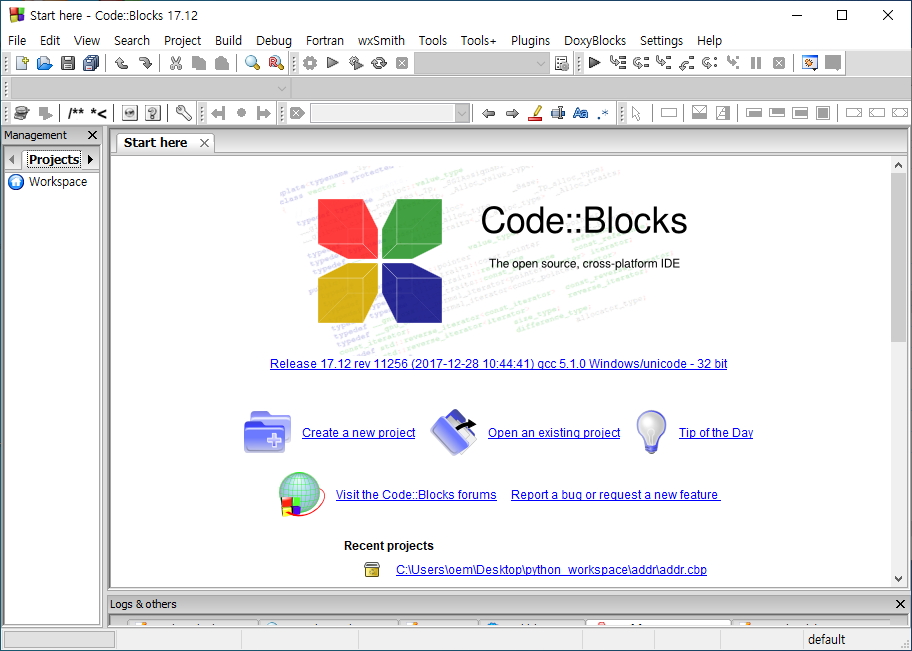The width and height of the screenshot is (912, 651).
Task: Show next tab in the Management panel
Action: [x=90, y=159]
